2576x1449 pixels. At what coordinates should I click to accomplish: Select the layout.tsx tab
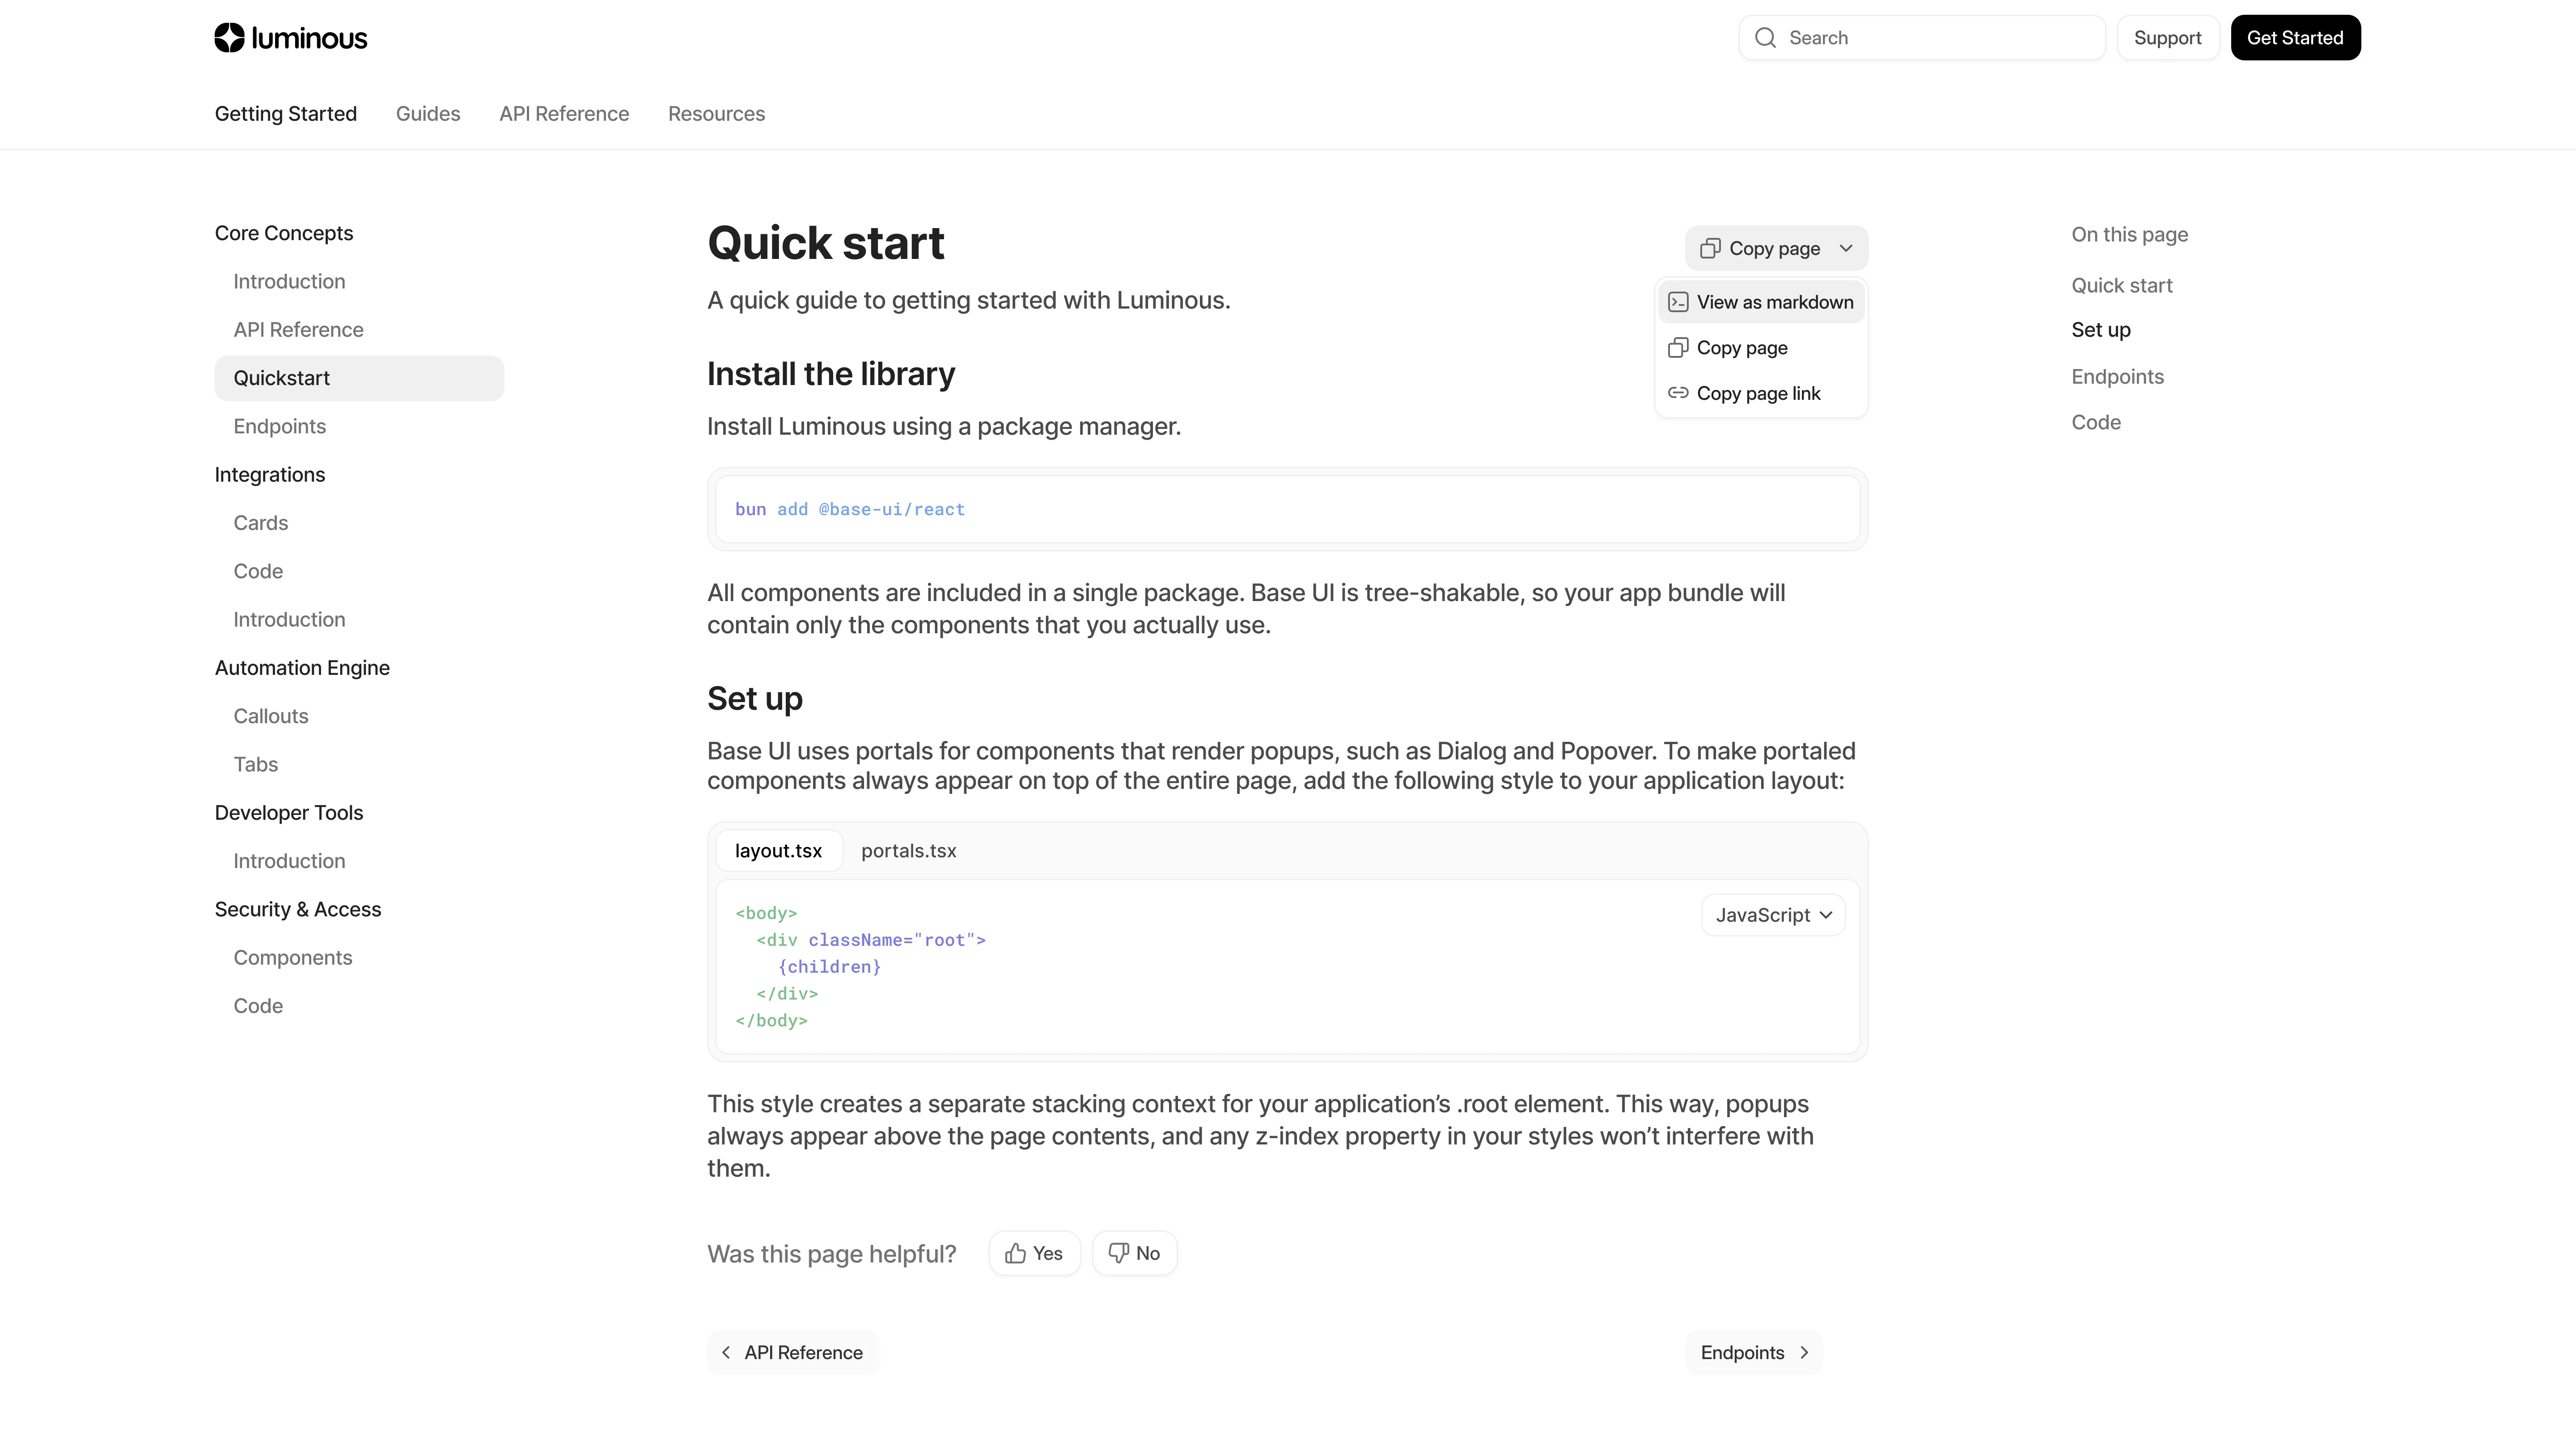coord(778,851)
